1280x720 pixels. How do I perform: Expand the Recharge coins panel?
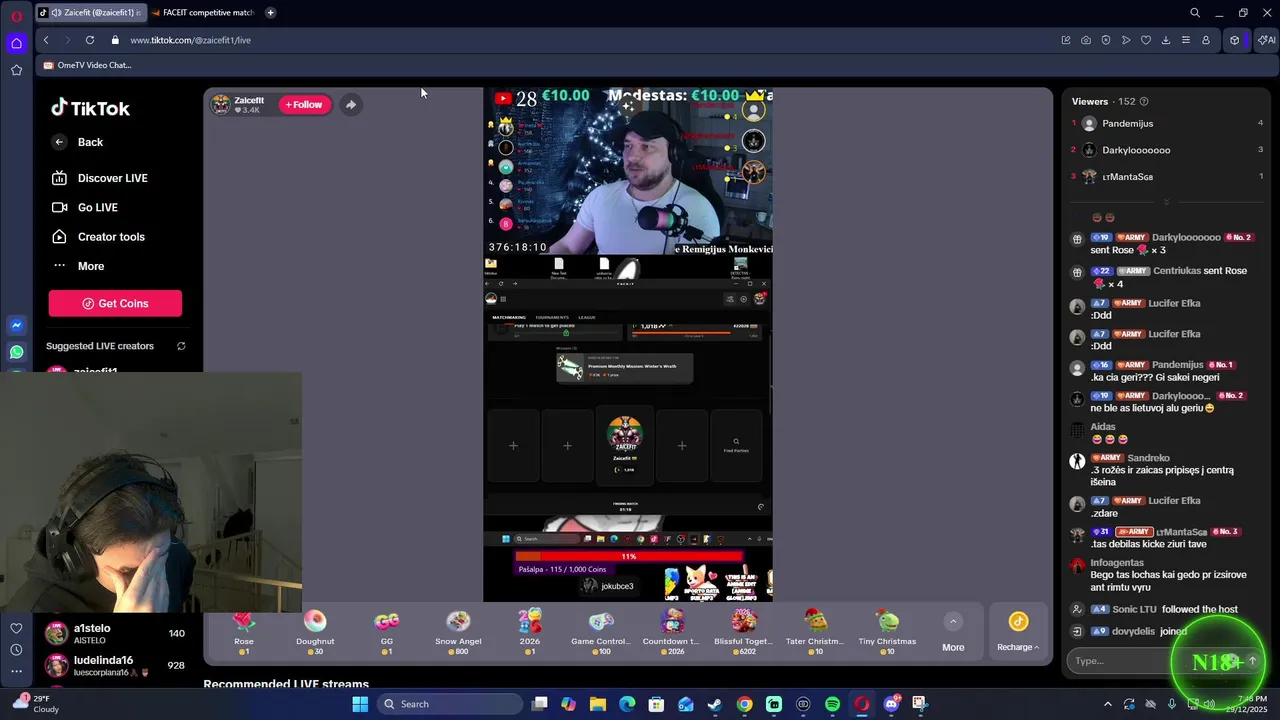pos(1018,632)
